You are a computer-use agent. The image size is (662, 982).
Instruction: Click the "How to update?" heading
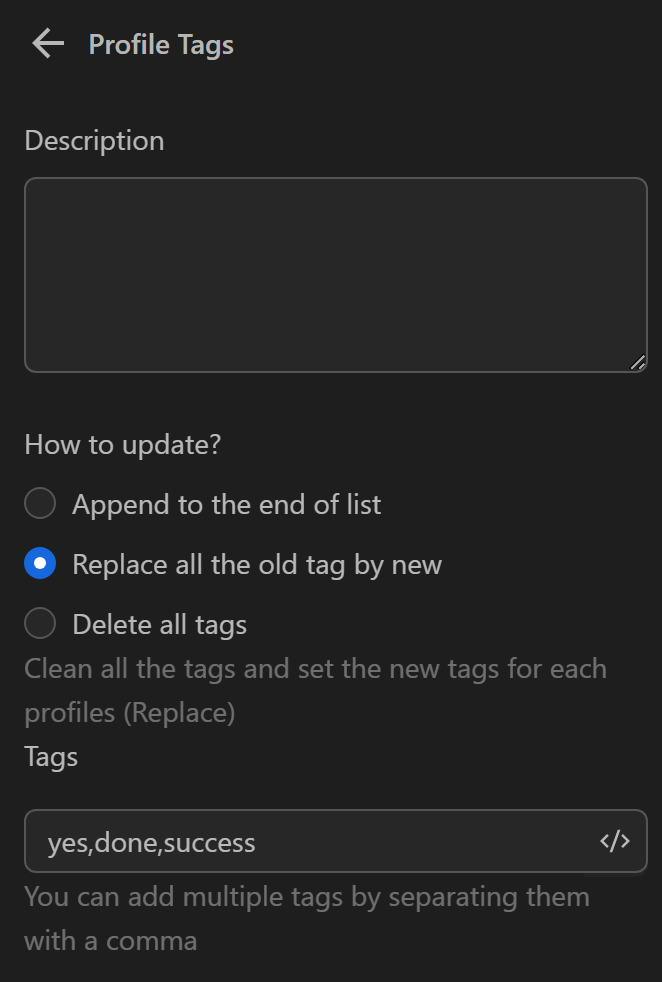pos(122,445)
